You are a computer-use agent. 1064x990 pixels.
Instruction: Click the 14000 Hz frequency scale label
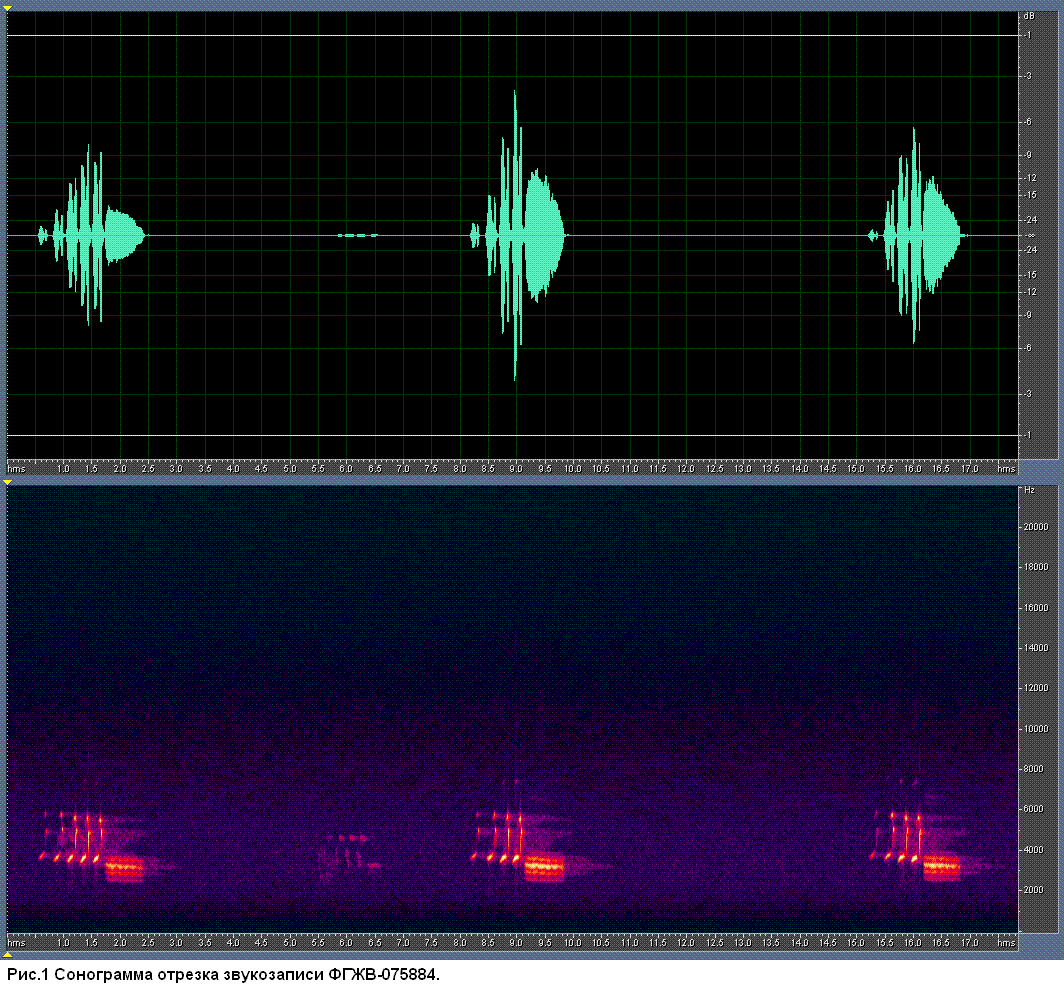pos(1036,647)
